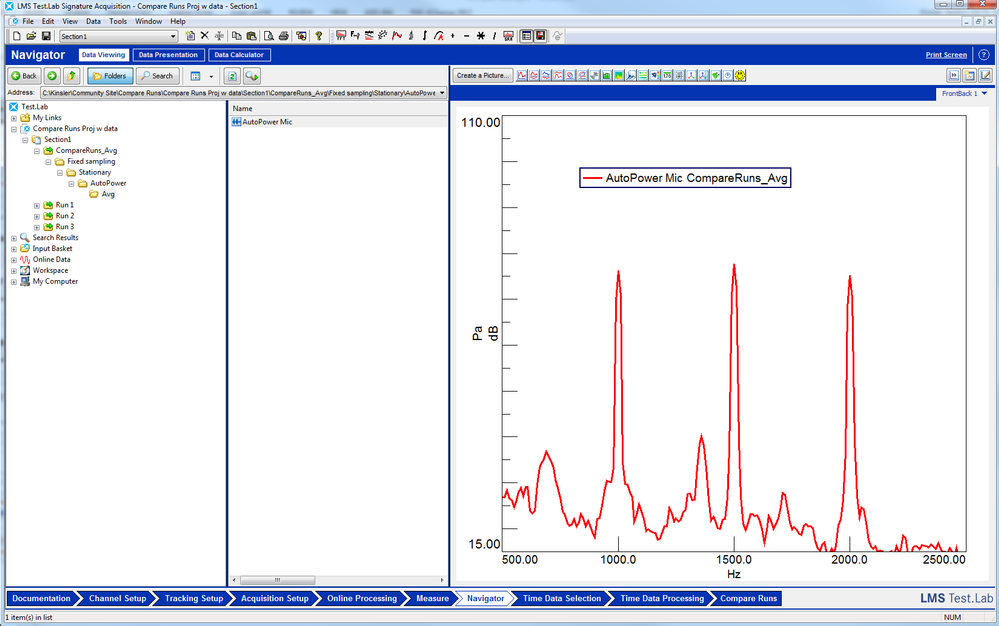This screenshot has width=999, height=626.
Task: Click the clock face display icon
Action: (728, 75)
